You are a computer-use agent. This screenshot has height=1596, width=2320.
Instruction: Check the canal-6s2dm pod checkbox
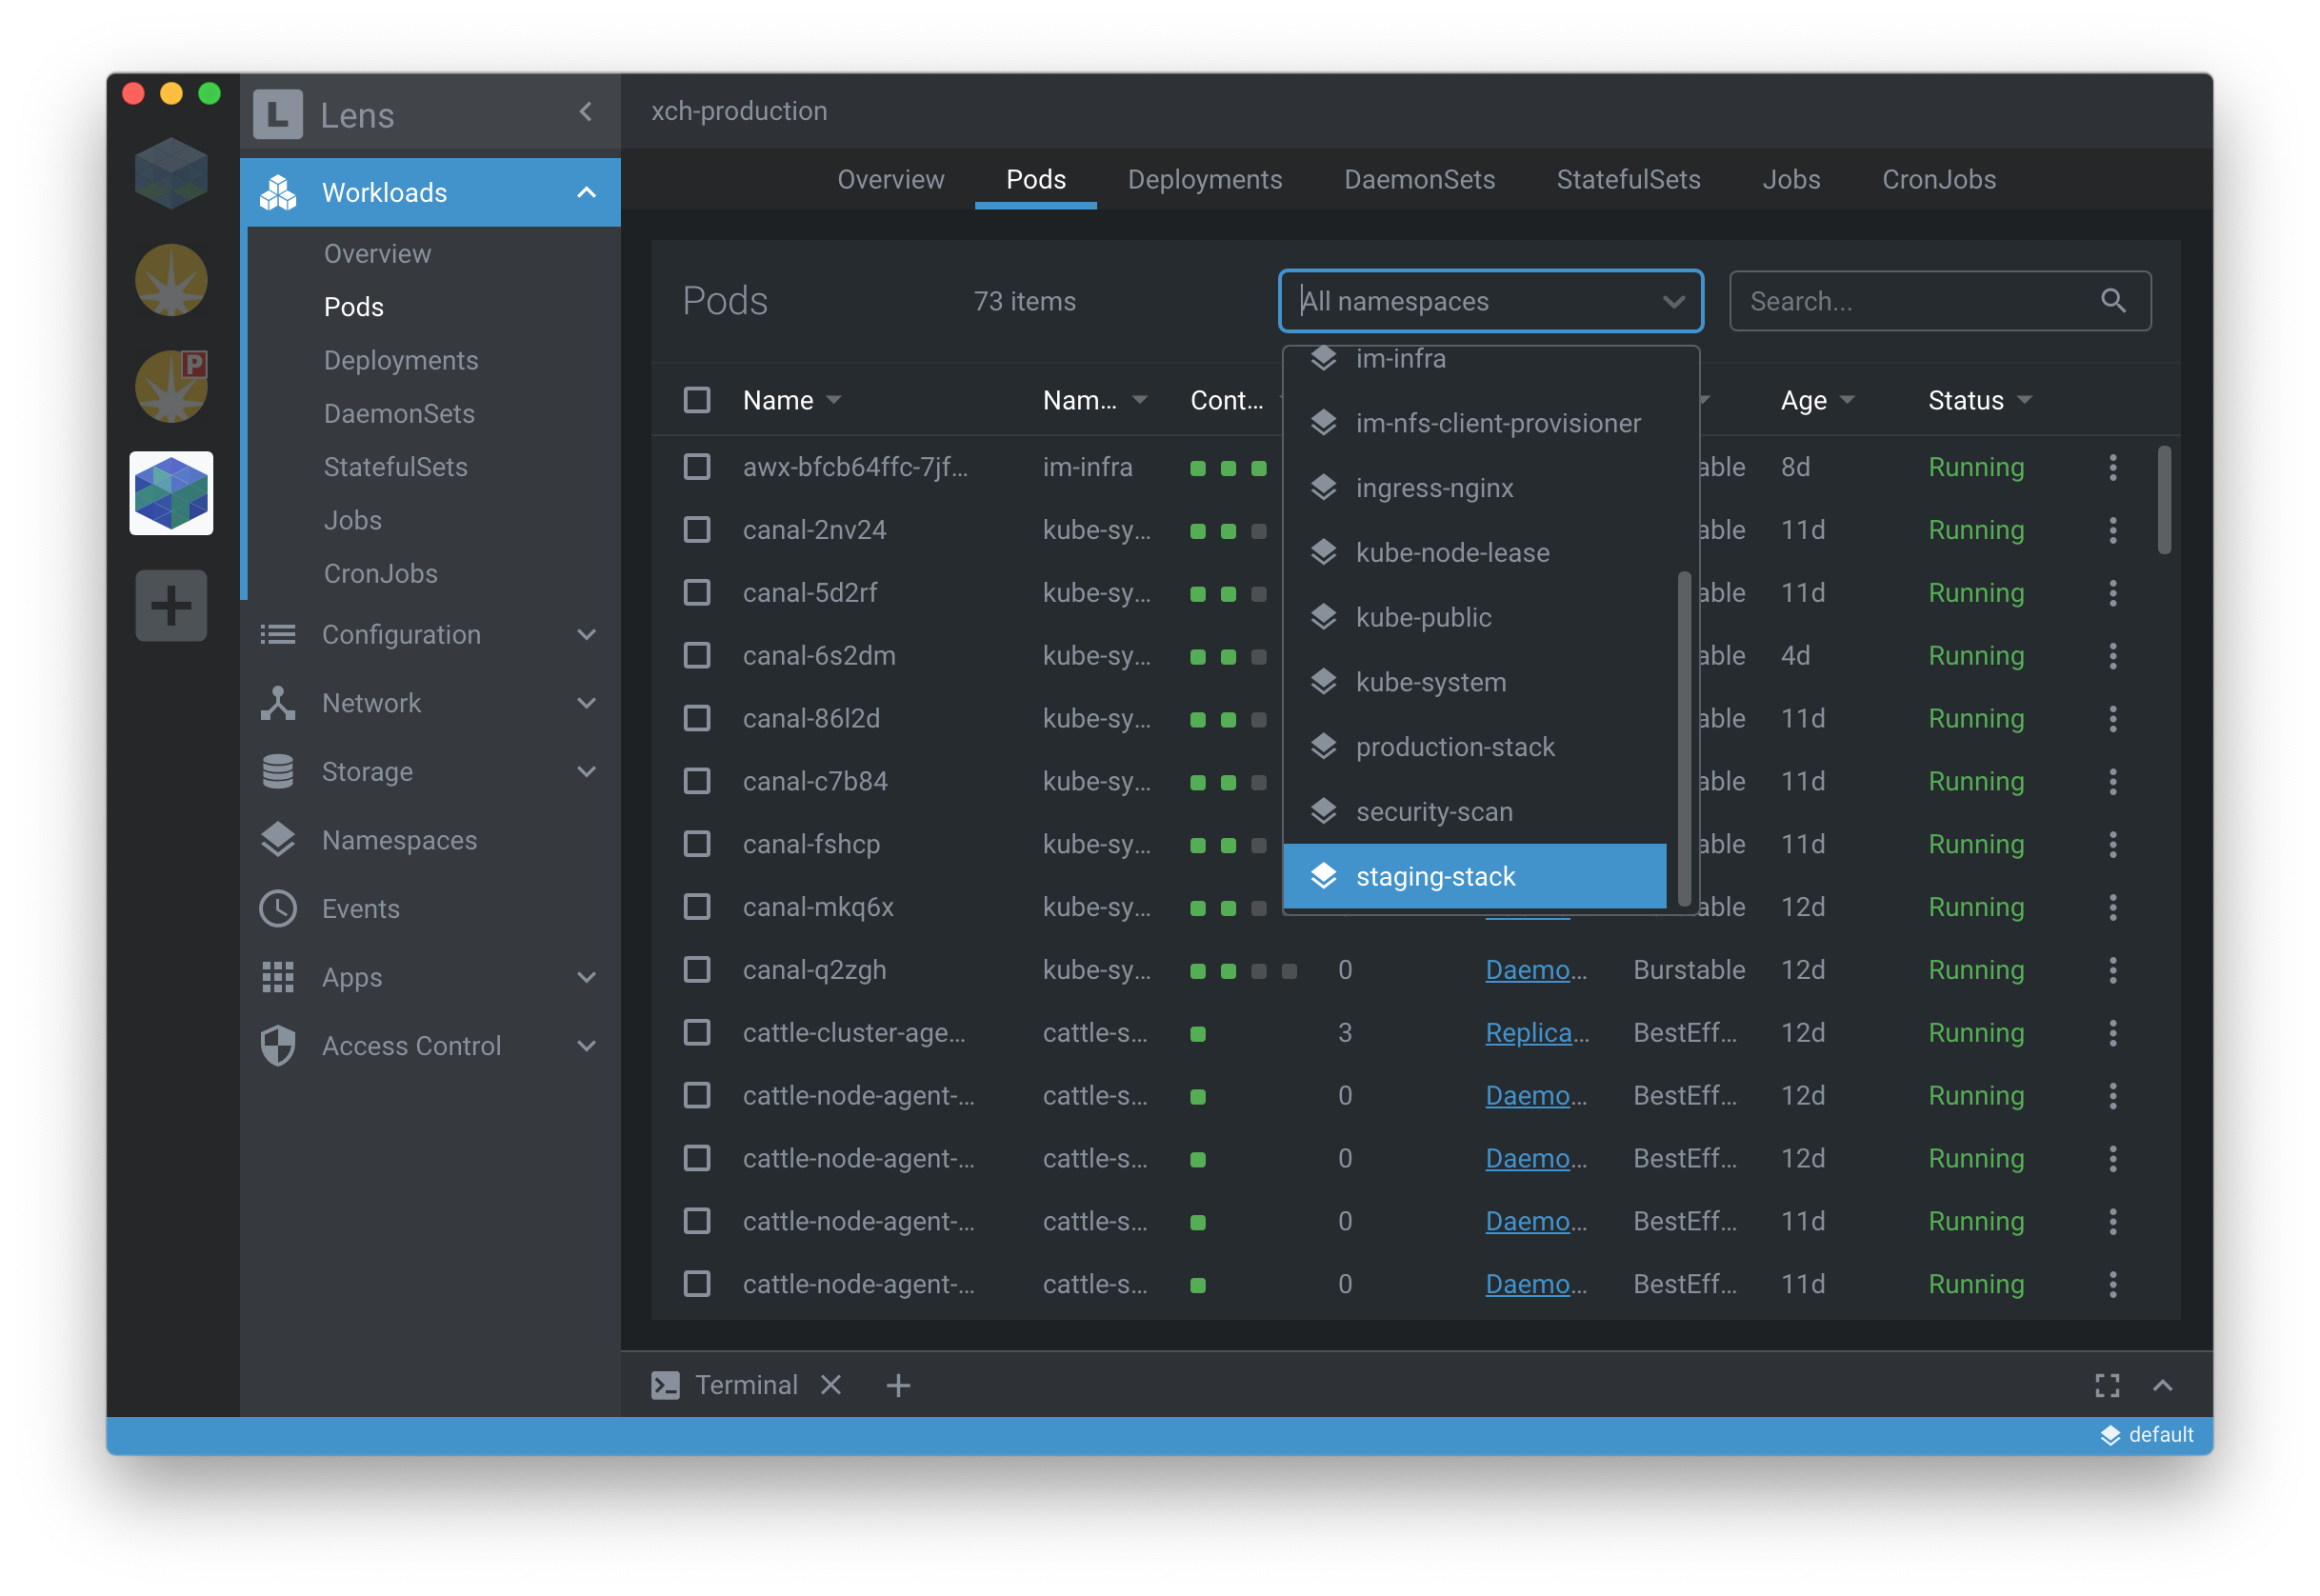(697, 656)
